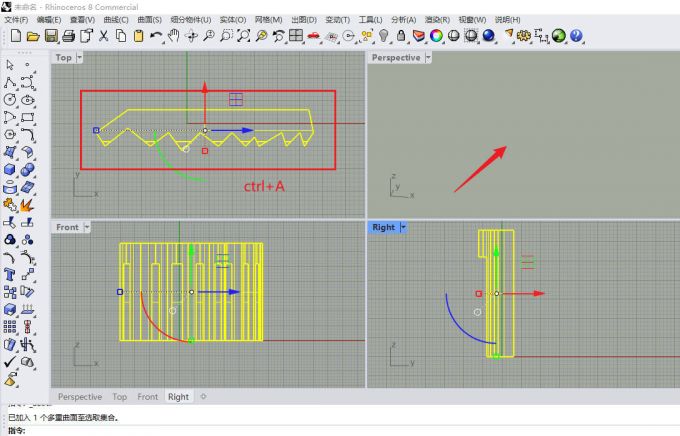The width and height of the screenshot is (680, 436).
Task: Click the New file icon
Action: point(16,36)
